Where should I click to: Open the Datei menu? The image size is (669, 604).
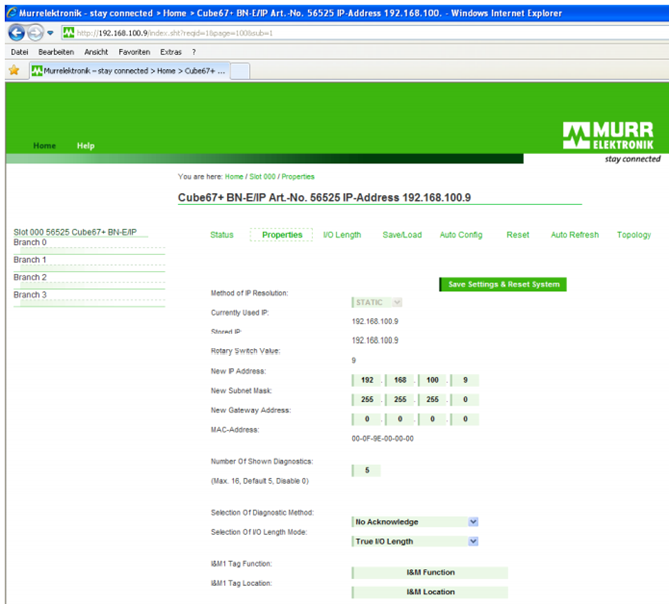click(x=19, y=52)
